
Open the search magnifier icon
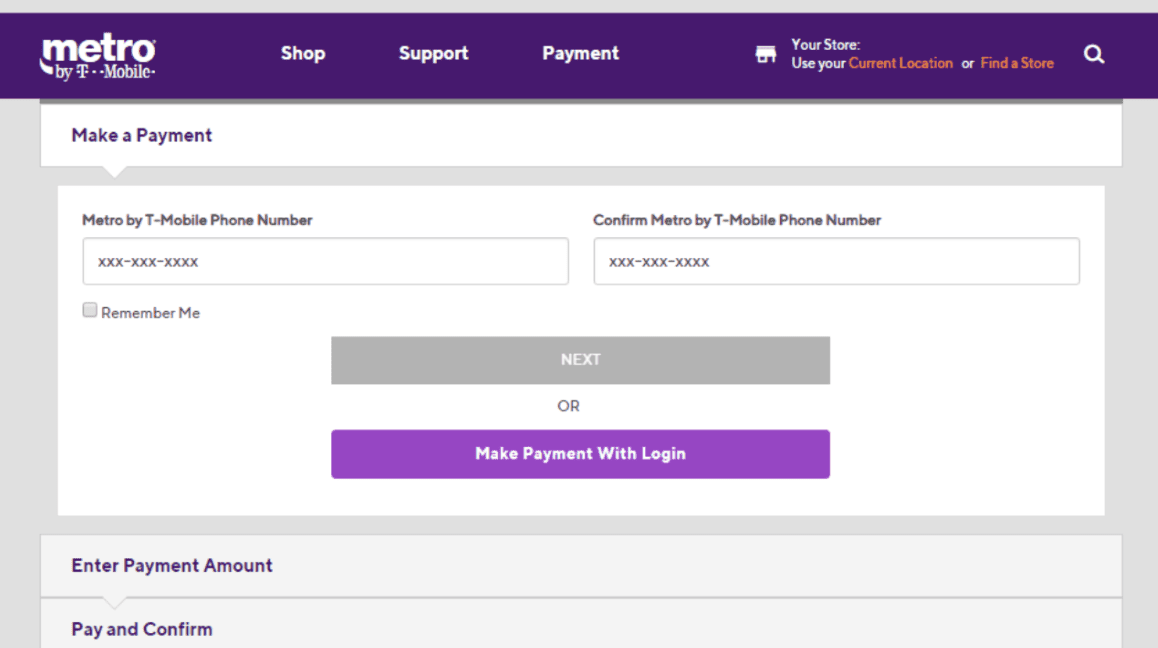1094,55
